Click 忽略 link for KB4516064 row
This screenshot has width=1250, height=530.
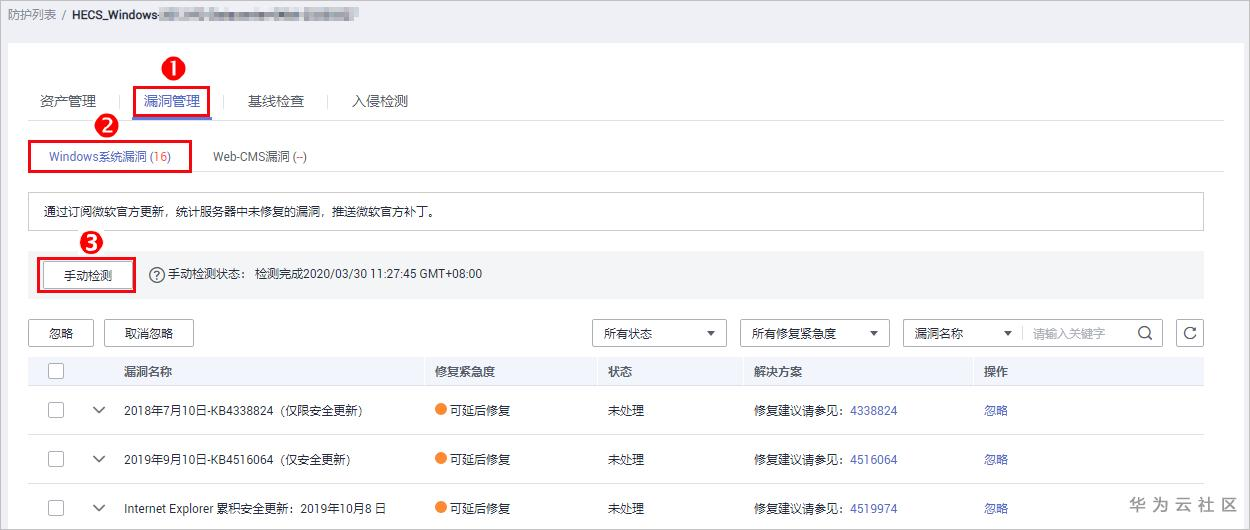pyautogui.click(x=995, y=459)
